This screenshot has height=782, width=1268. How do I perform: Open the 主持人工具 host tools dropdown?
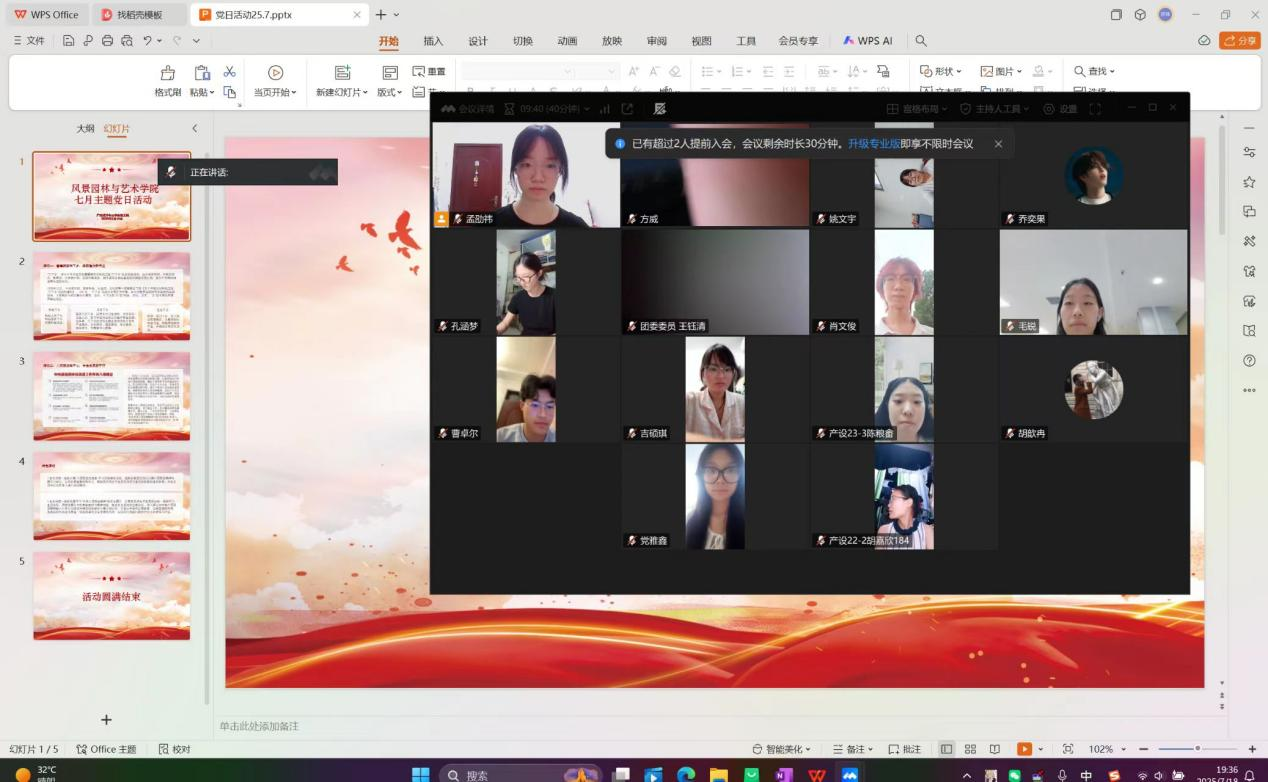[996, 109]
